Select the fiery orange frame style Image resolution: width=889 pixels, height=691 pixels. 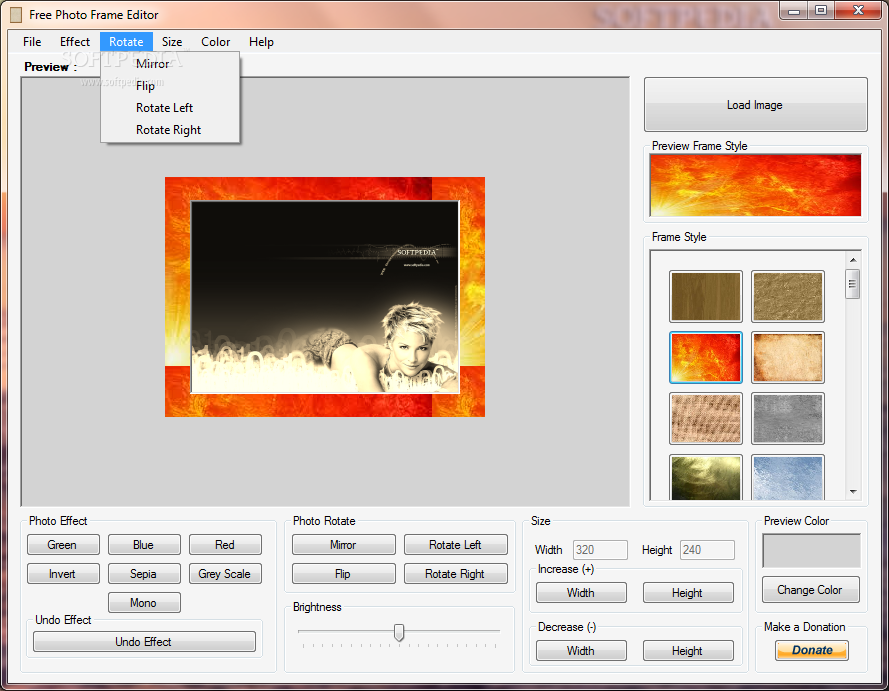[705, 358]
